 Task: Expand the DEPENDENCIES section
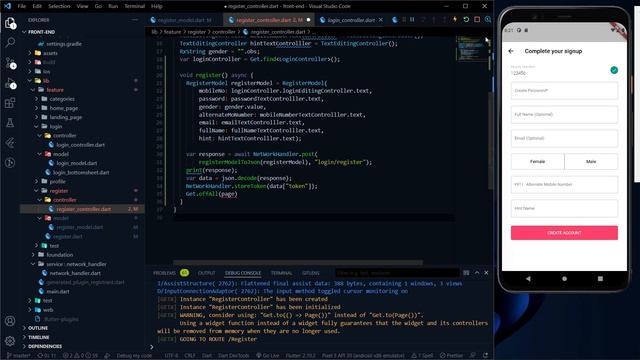45,347
